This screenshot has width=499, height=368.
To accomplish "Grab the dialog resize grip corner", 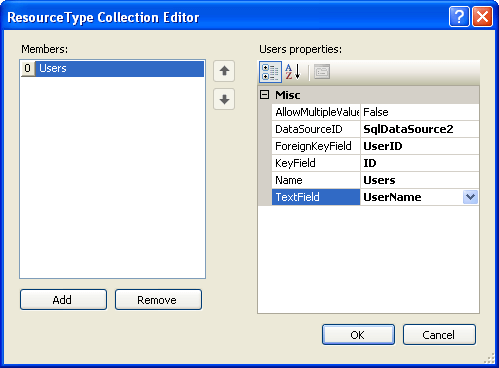I will [x=489, y=358].
